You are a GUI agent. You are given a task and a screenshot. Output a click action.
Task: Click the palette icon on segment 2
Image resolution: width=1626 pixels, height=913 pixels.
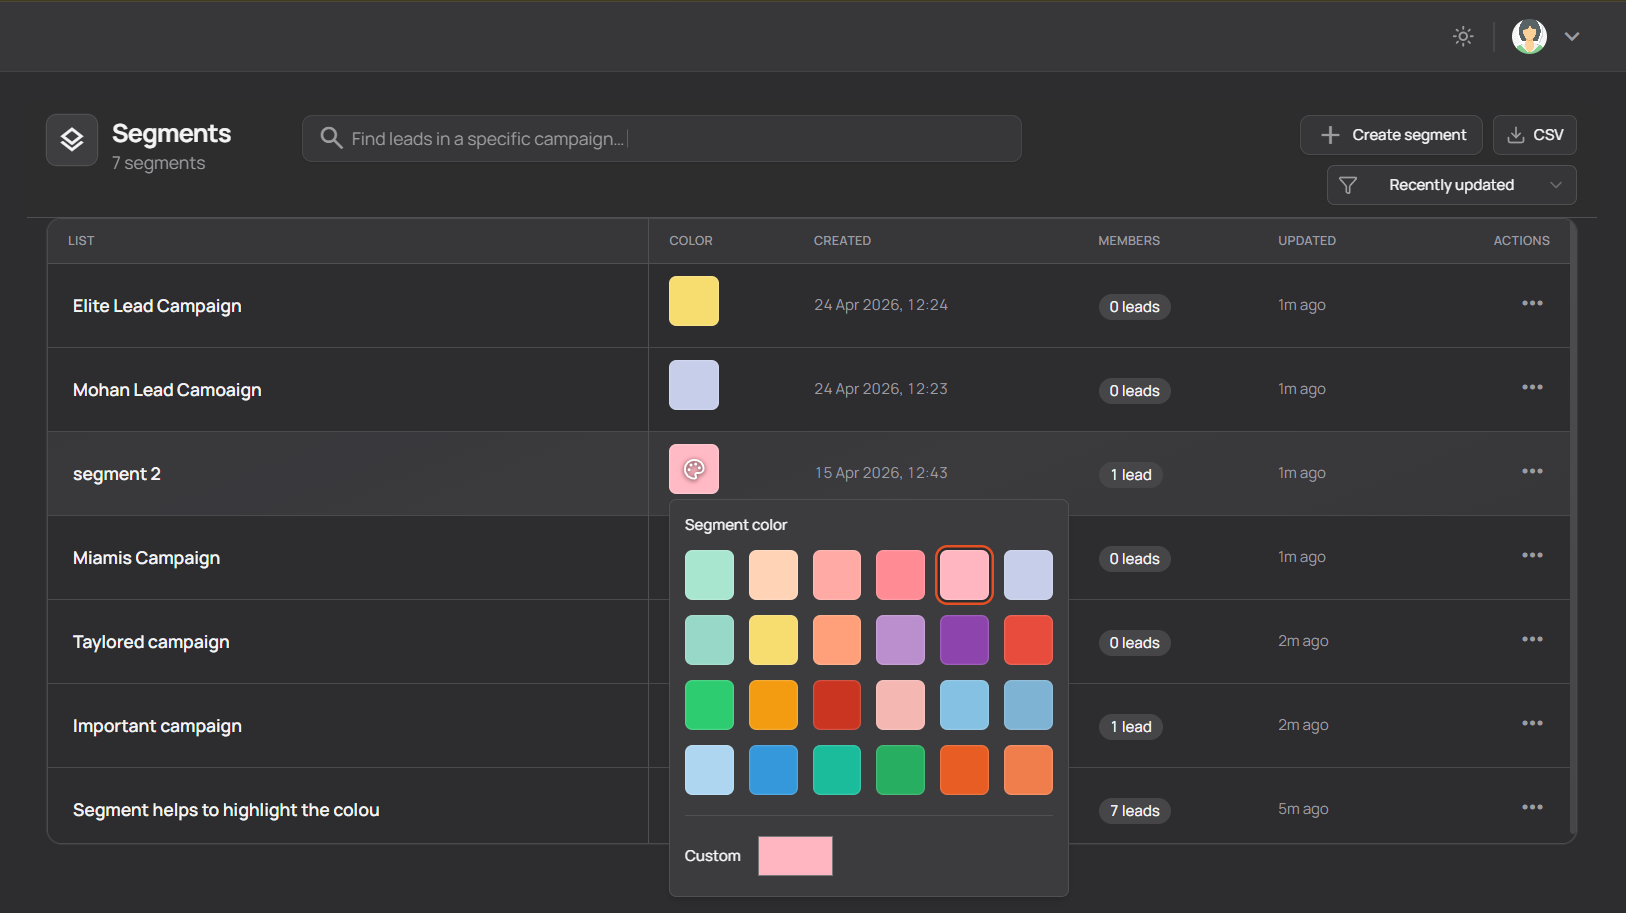[x=694, y=469]
